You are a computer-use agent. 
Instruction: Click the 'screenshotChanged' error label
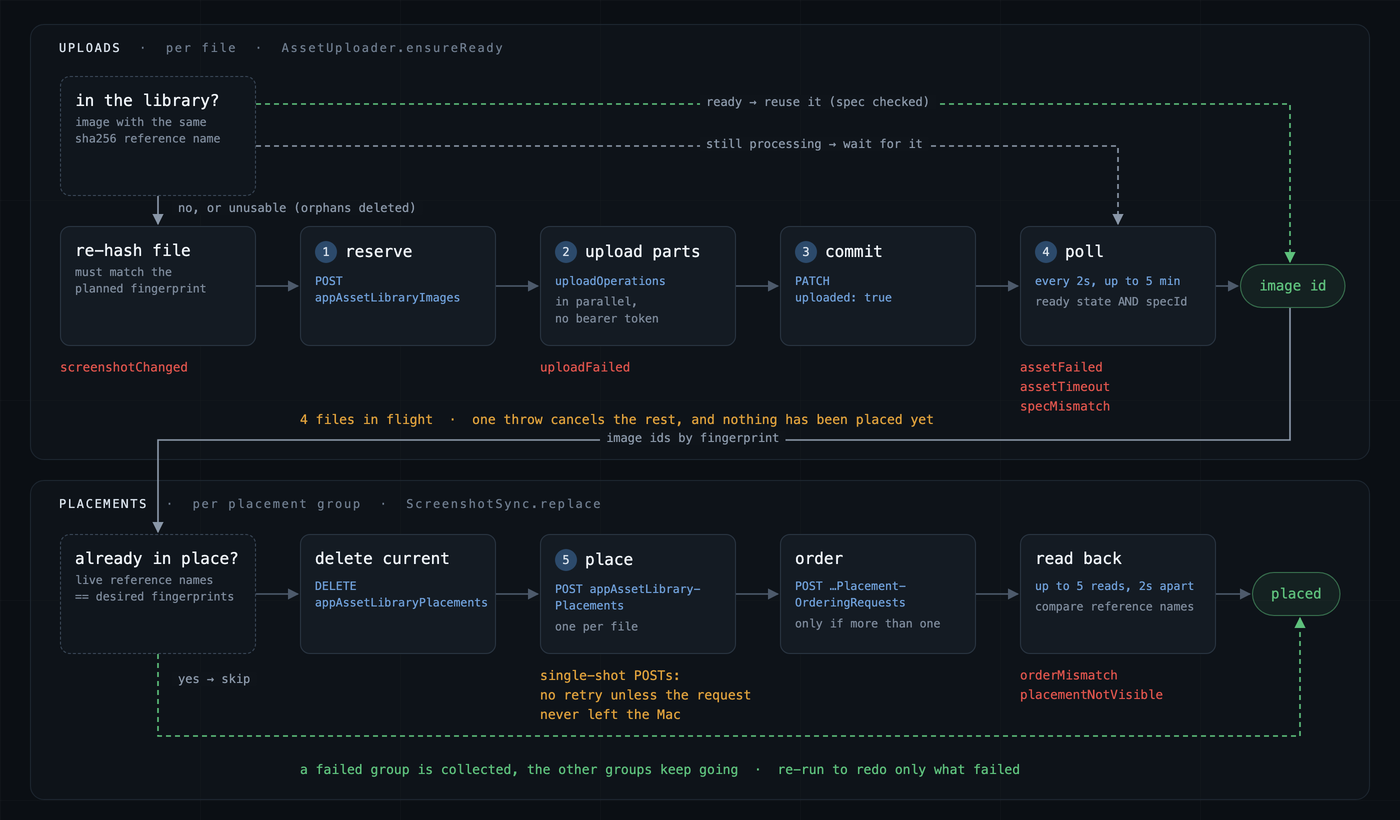[124, 367]
